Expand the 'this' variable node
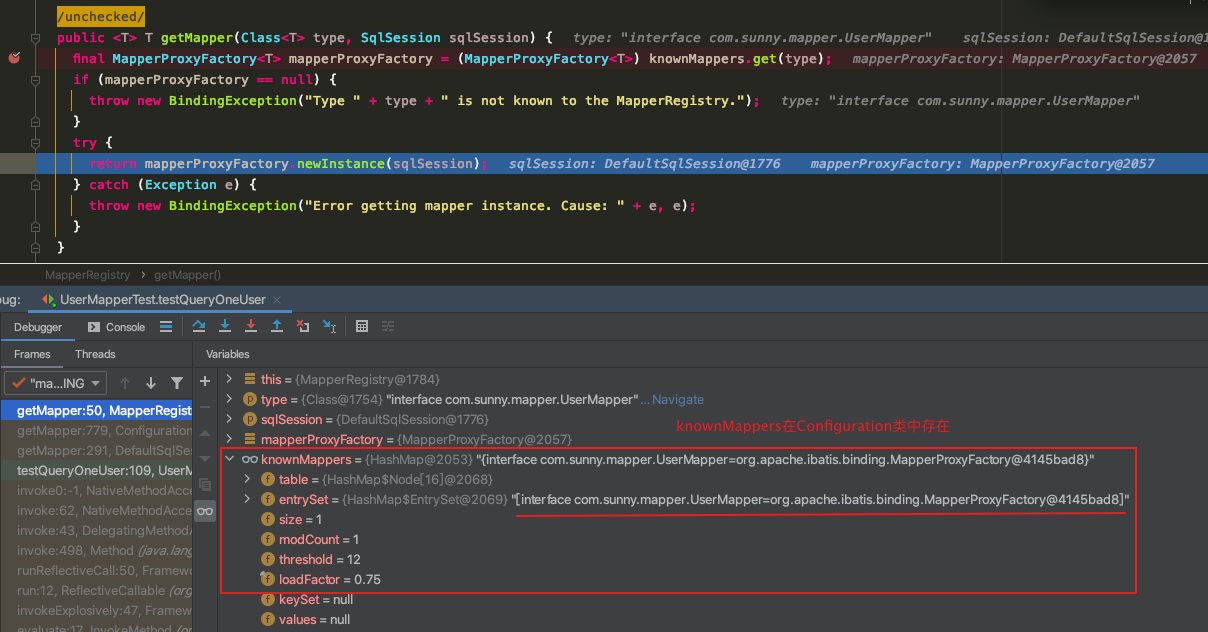The height and width of the screenshot is (632, 1208). click(229, 379)
